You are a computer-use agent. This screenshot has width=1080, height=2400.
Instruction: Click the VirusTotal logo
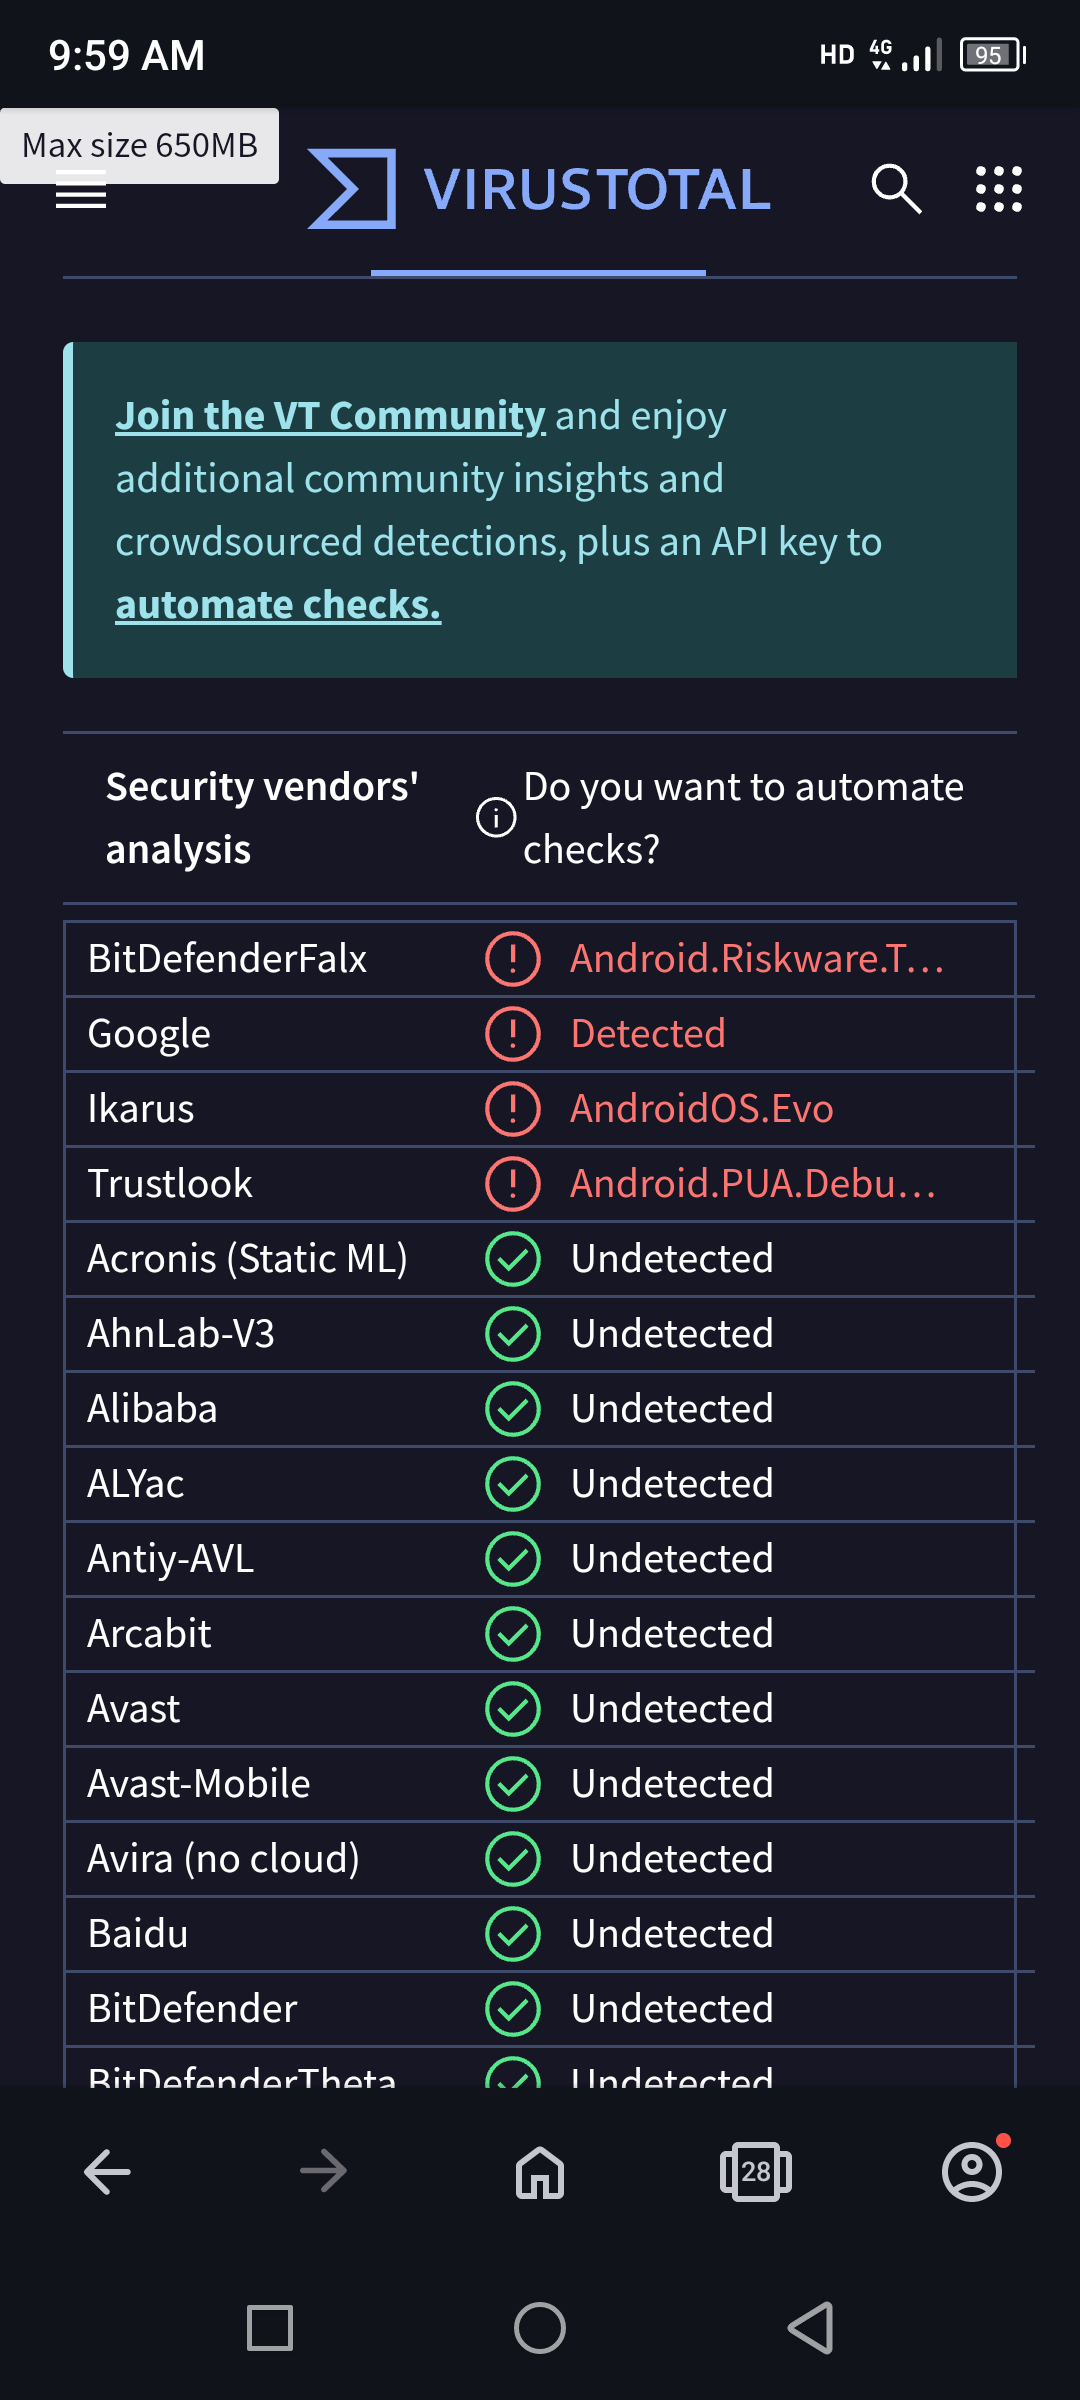tap(538, 189)
